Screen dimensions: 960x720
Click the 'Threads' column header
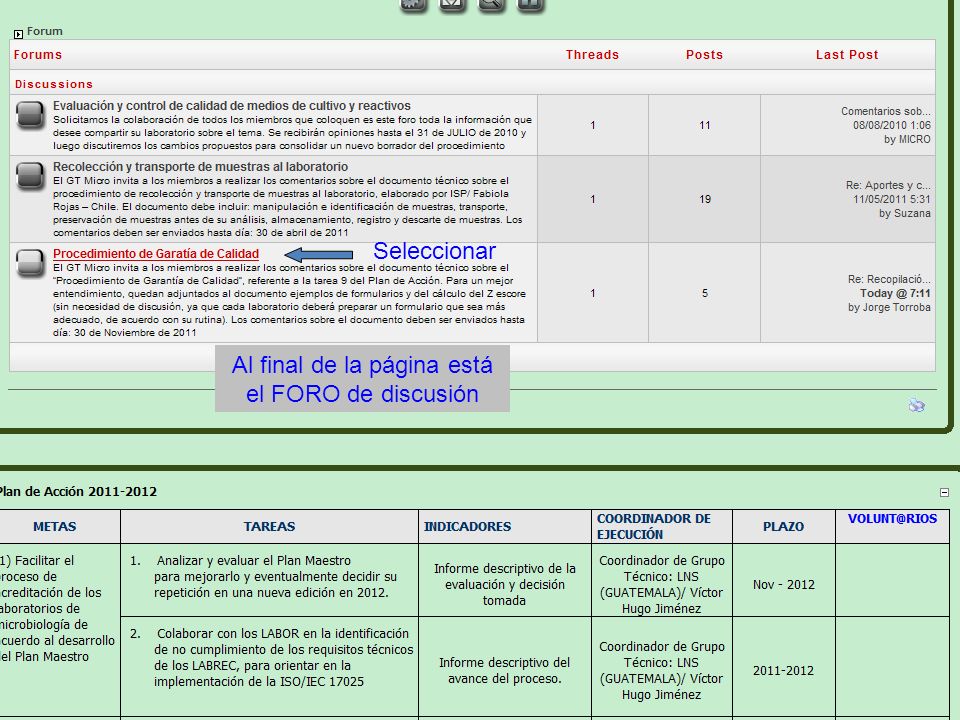coord(592,54)
